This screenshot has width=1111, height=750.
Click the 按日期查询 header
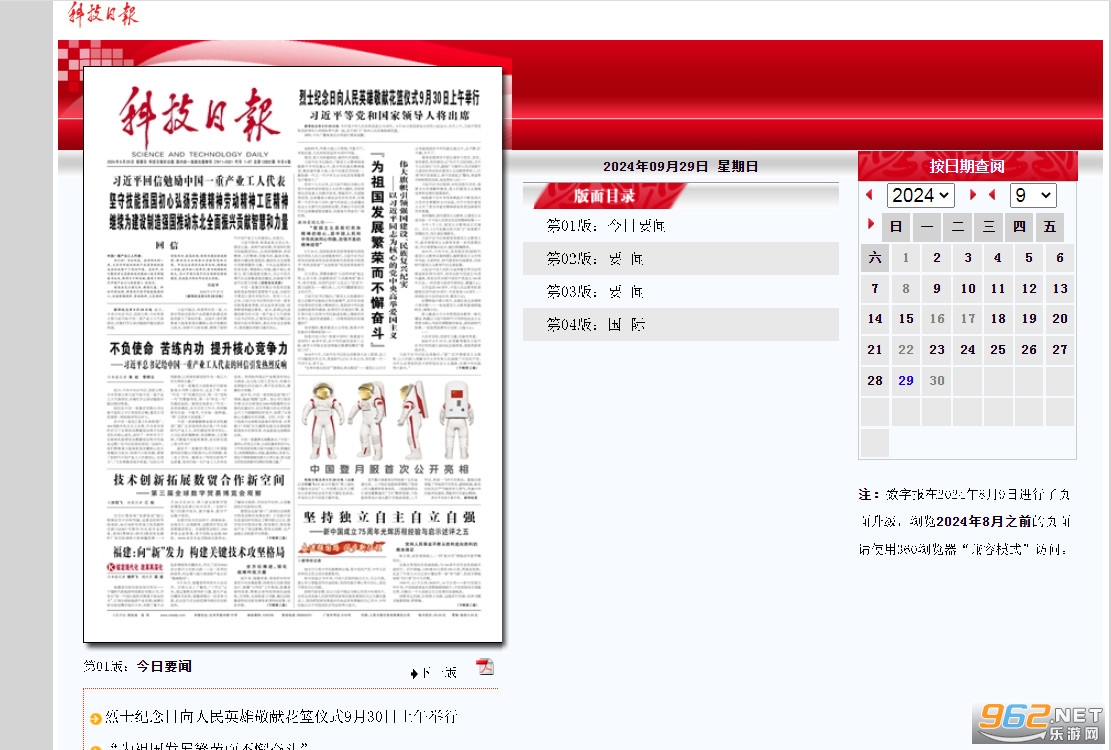pyautogui.click(x=967, y=166)
